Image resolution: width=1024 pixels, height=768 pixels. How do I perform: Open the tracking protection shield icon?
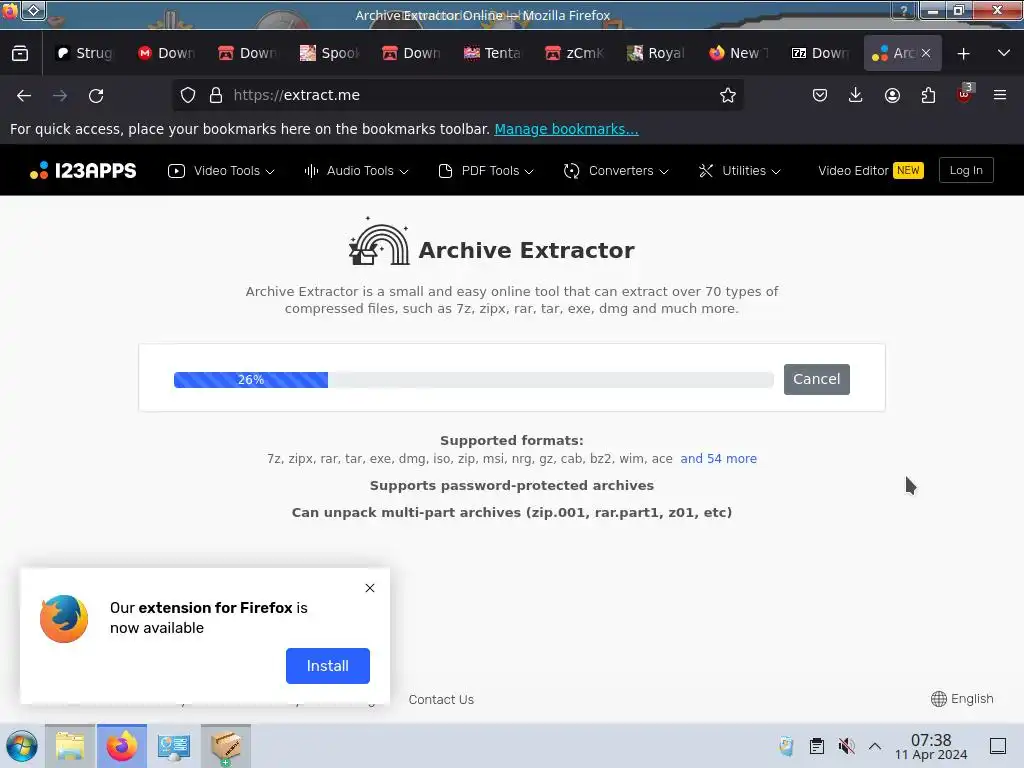tap(188, 95)
